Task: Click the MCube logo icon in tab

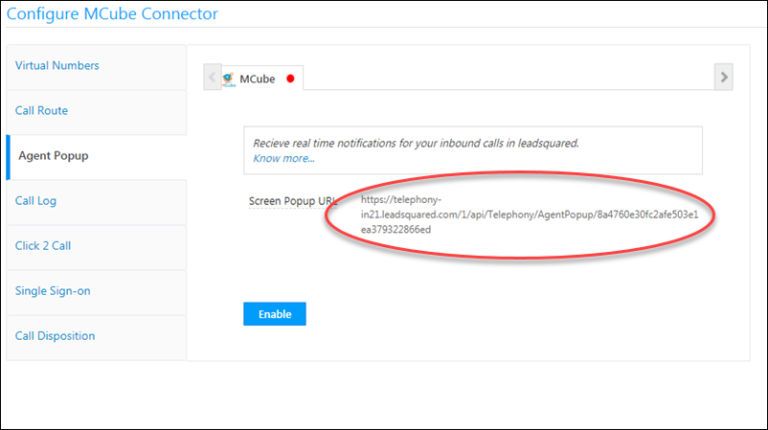Action: [x=228, y=78]
